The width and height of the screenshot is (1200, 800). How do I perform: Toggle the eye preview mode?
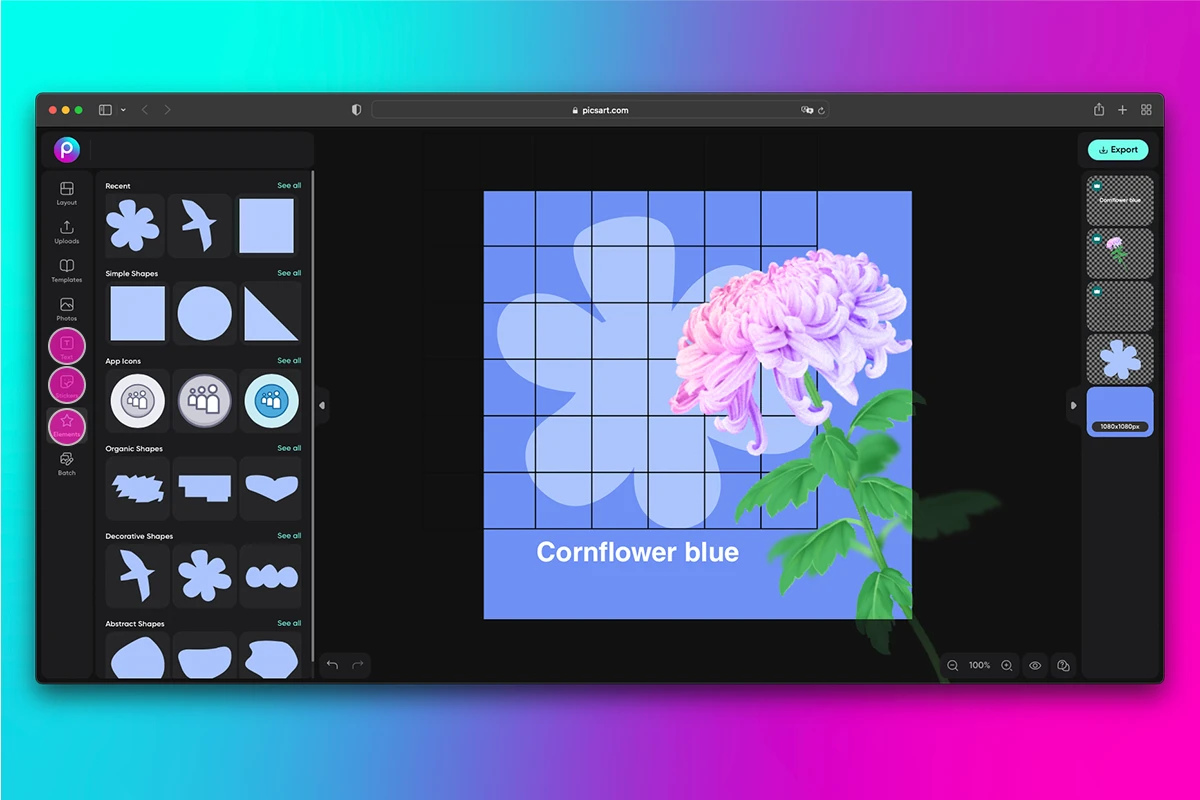point(1035,665)
